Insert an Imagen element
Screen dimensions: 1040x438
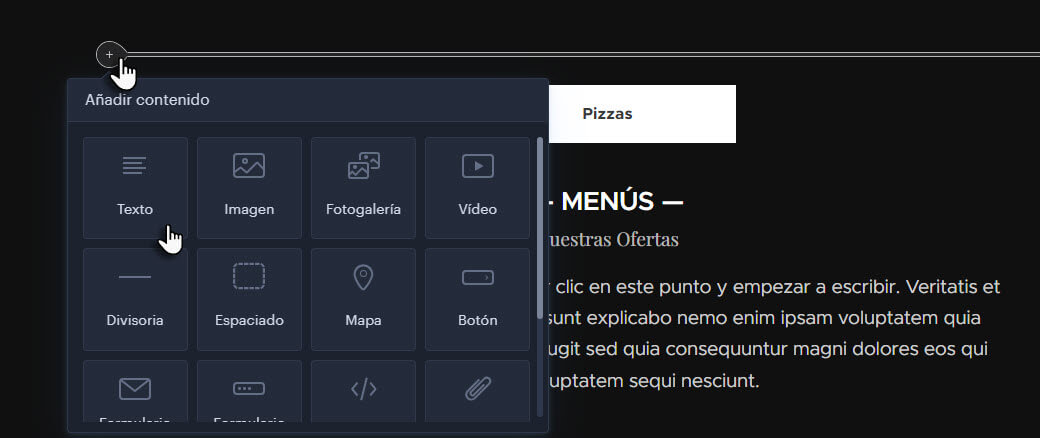[x=249, y=188]
